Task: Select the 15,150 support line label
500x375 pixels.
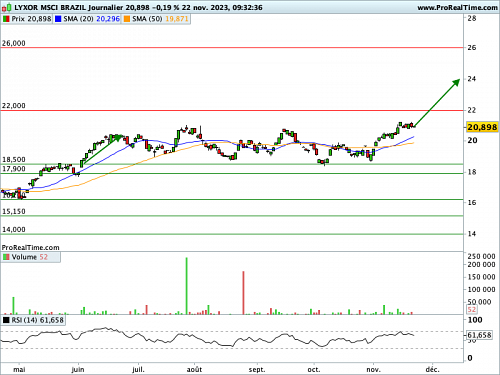Action: click(14, 211)
